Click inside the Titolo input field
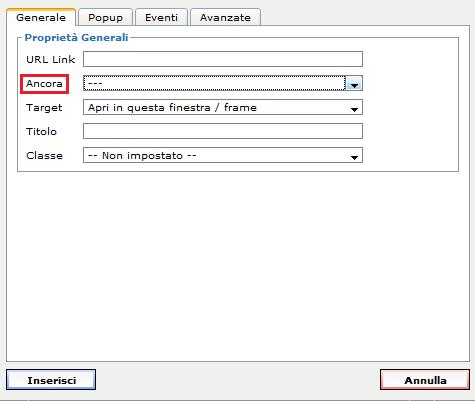The image size is (475, 401). pos(223,131)
